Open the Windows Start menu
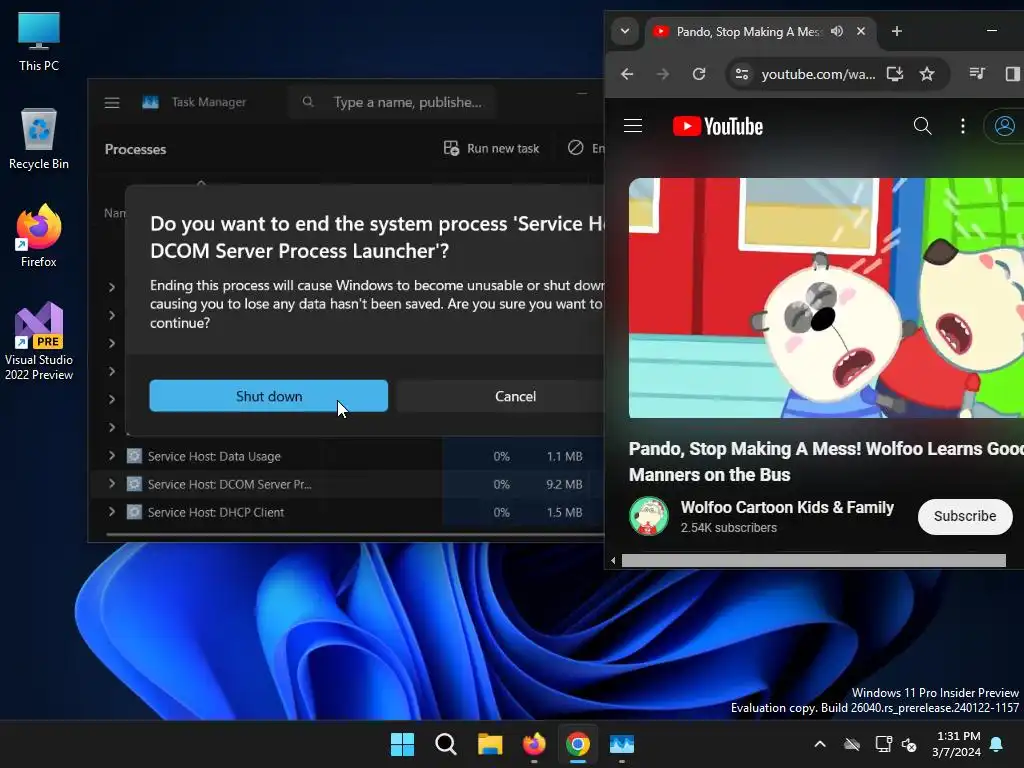Screen dimensions: 1024x768 click(x=402, y=744)
